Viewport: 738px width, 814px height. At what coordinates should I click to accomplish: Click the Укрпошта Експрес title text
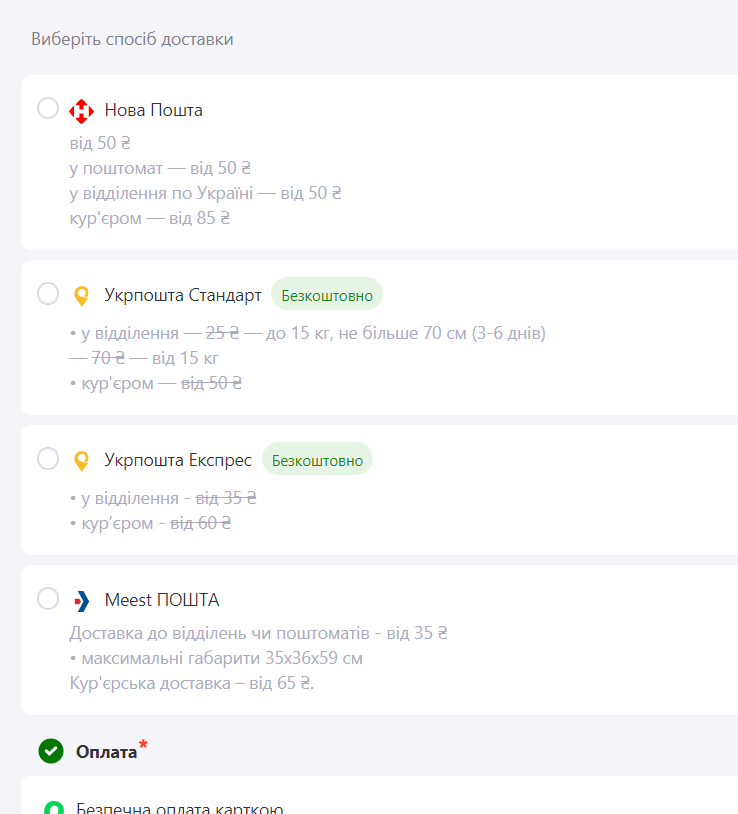(x=178, y=460)
